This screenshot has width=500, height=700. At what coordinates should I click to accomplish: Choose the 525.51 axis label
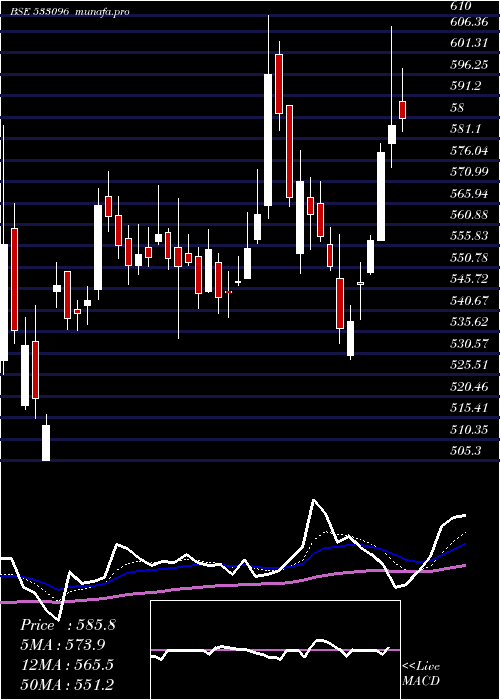469,365
